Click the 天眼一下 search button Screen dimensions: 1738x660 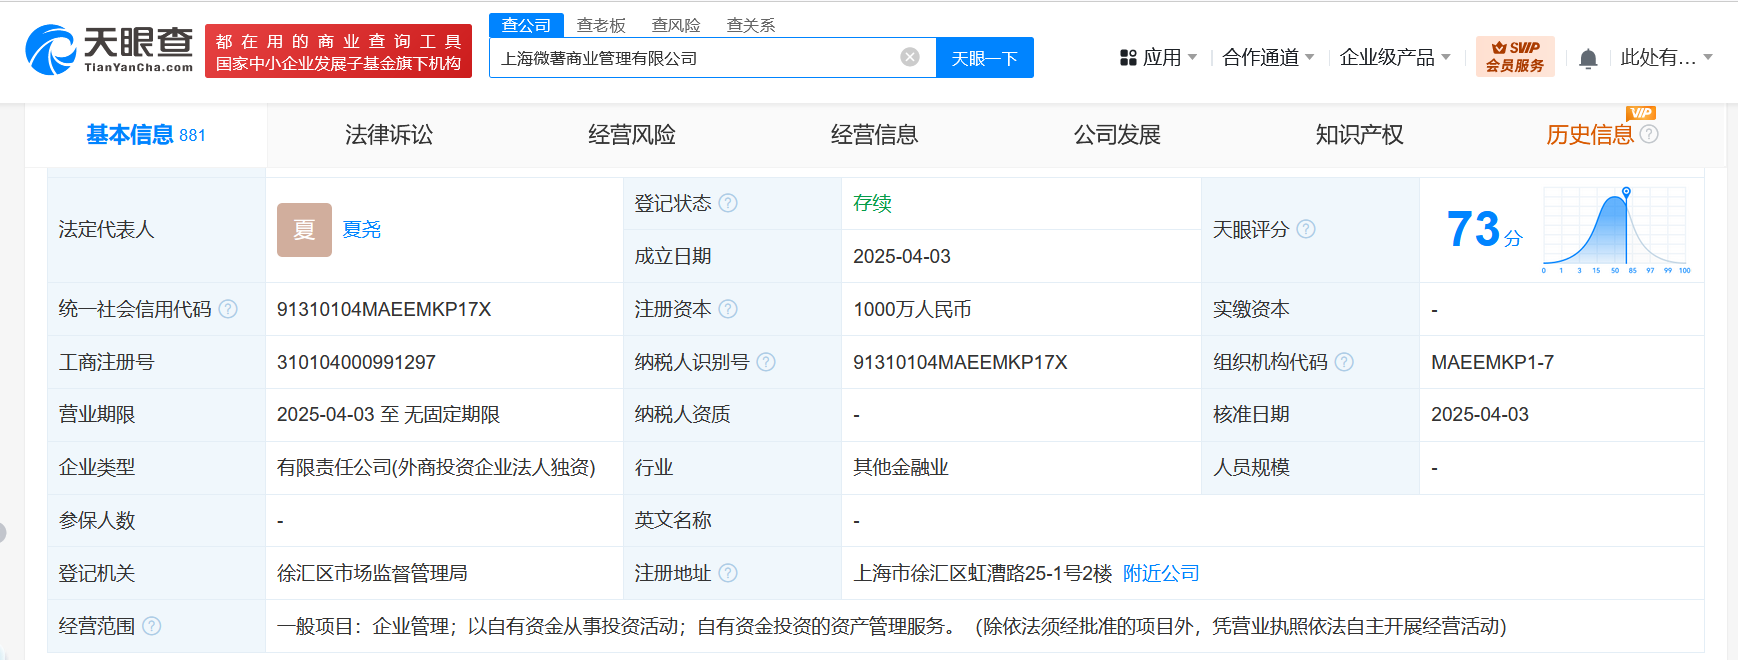click(985, 58)
